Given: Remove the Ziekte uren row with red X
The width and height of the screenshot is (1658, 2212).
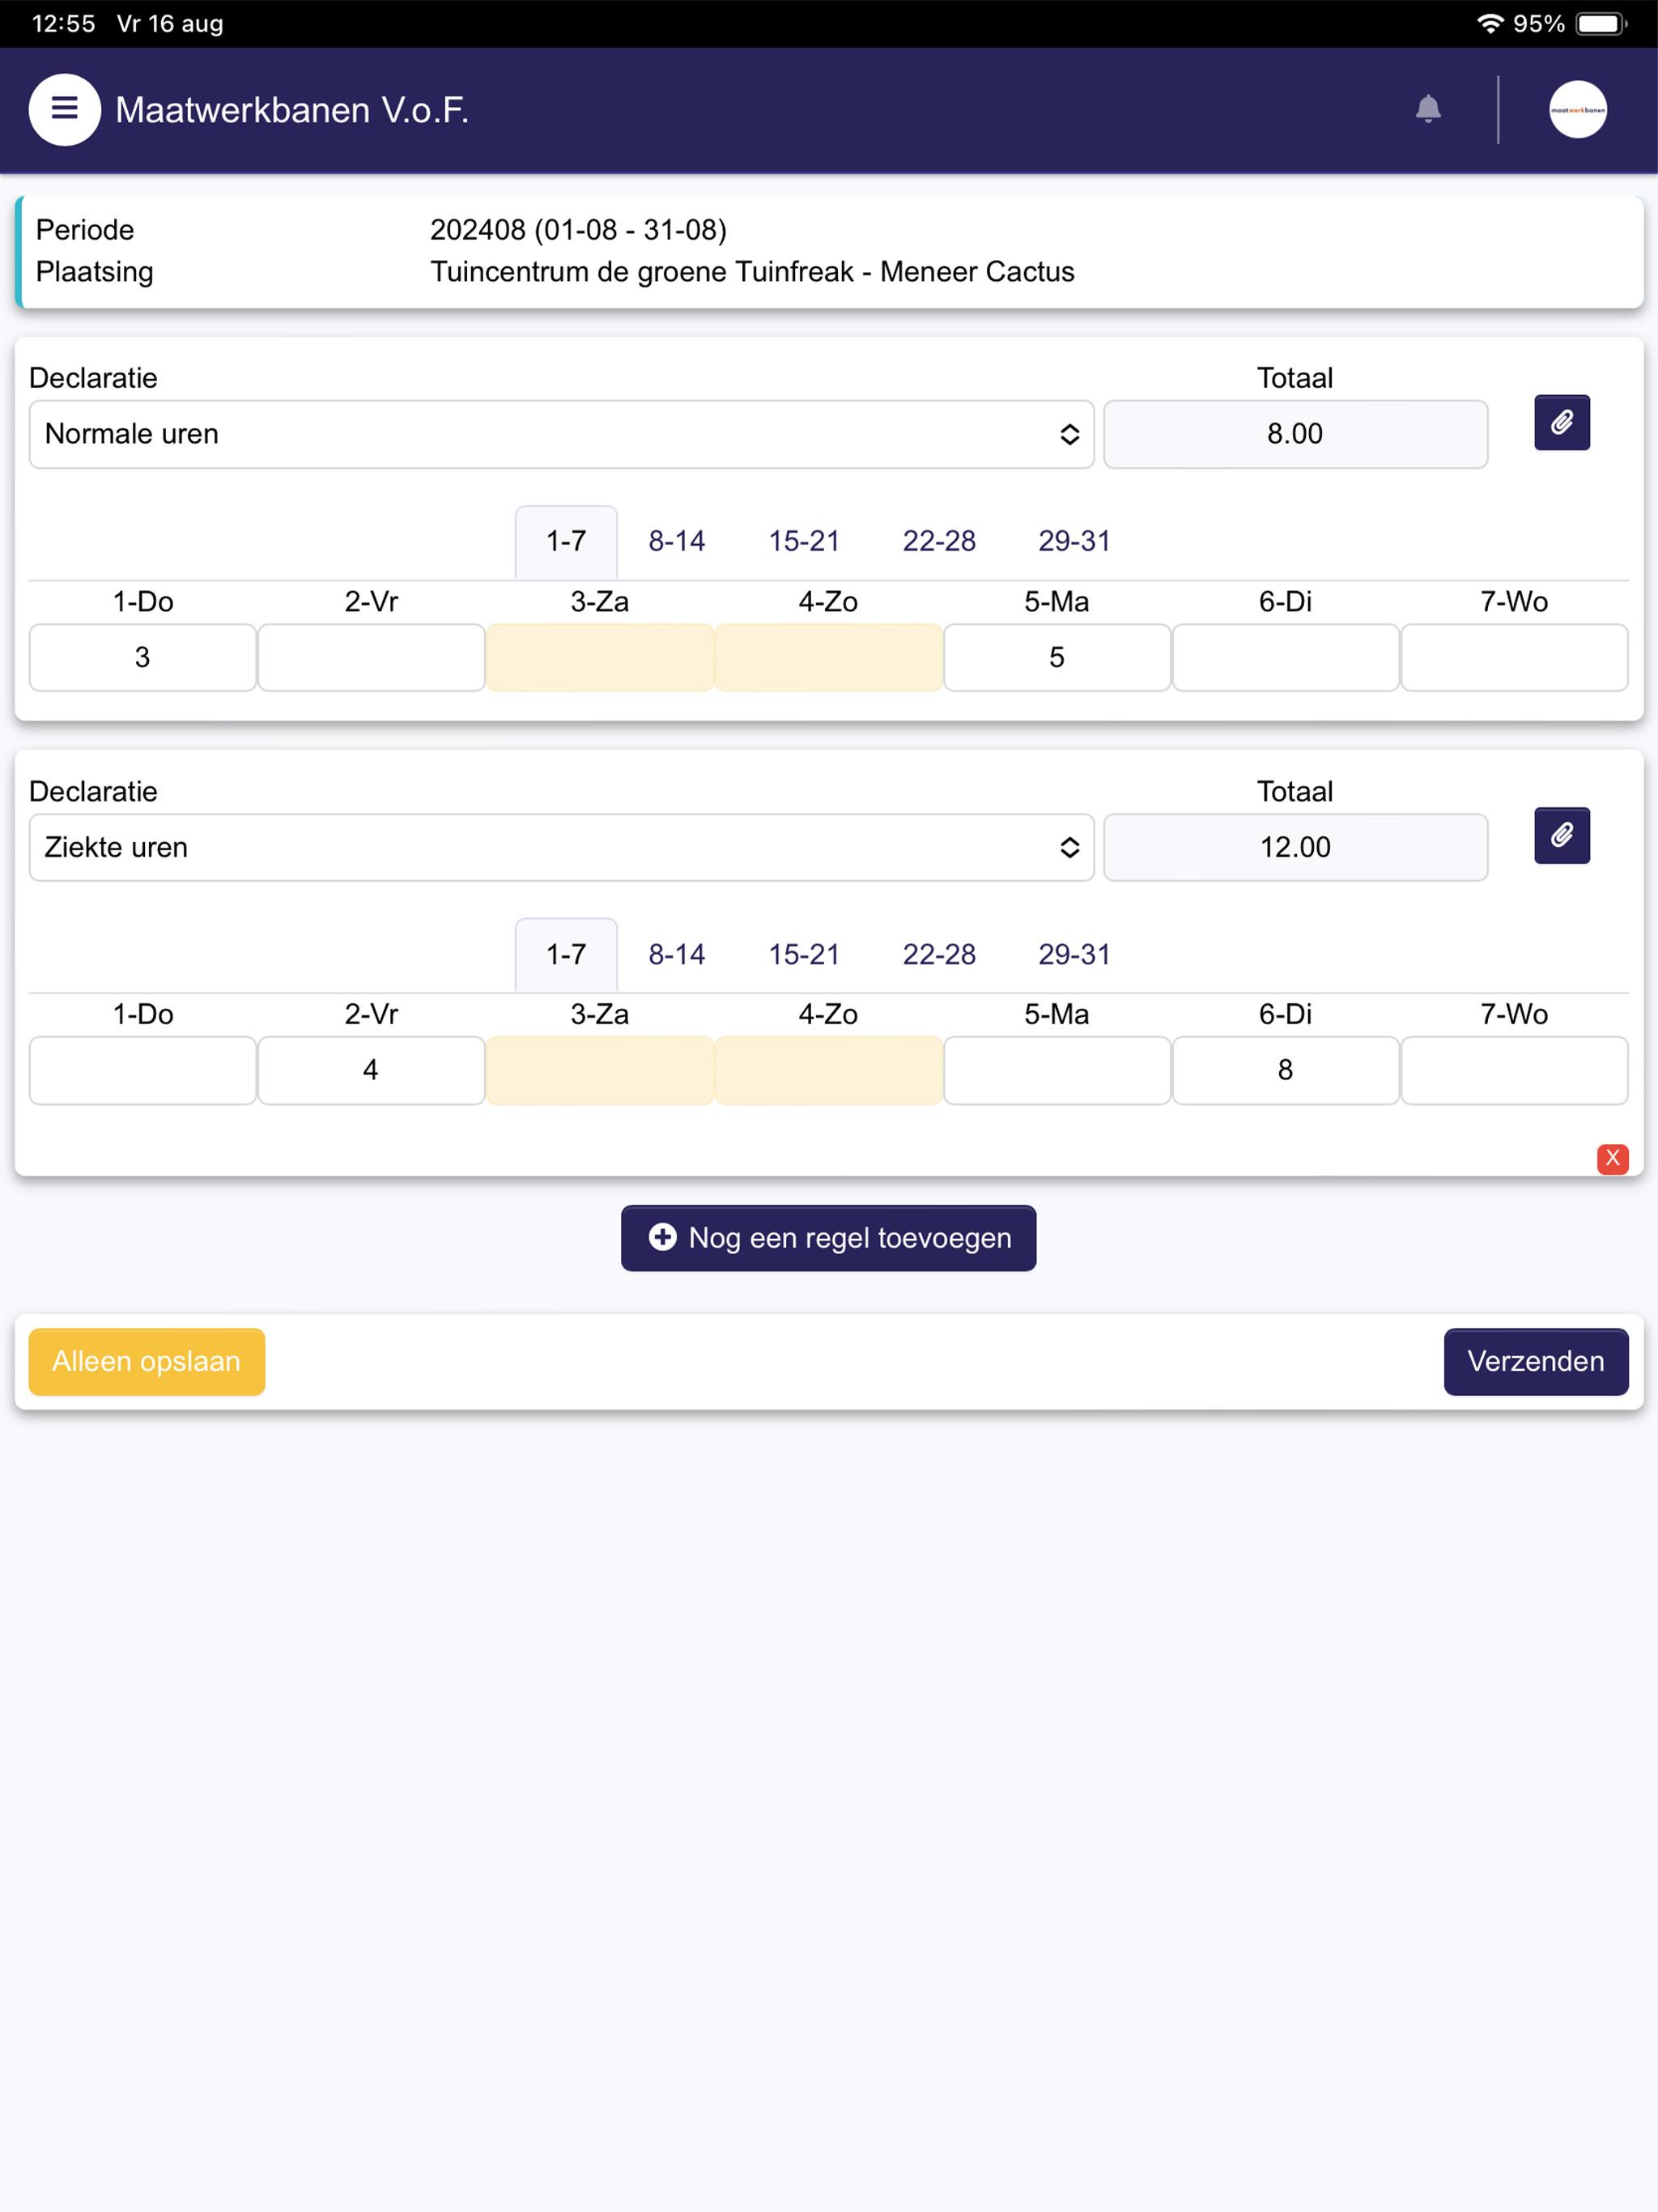Looking at the screenshot, I should click(x=1612, y=1158).
